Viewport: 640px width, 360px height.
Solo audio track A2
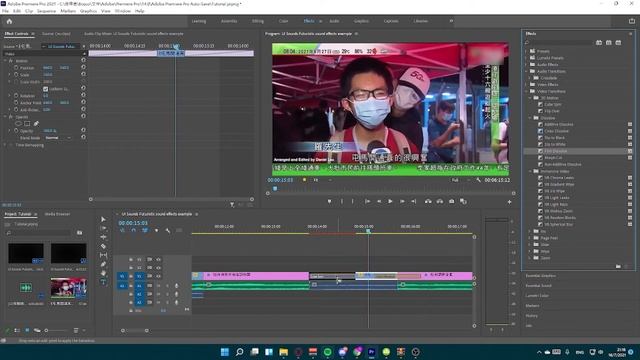tap(167, 294)
